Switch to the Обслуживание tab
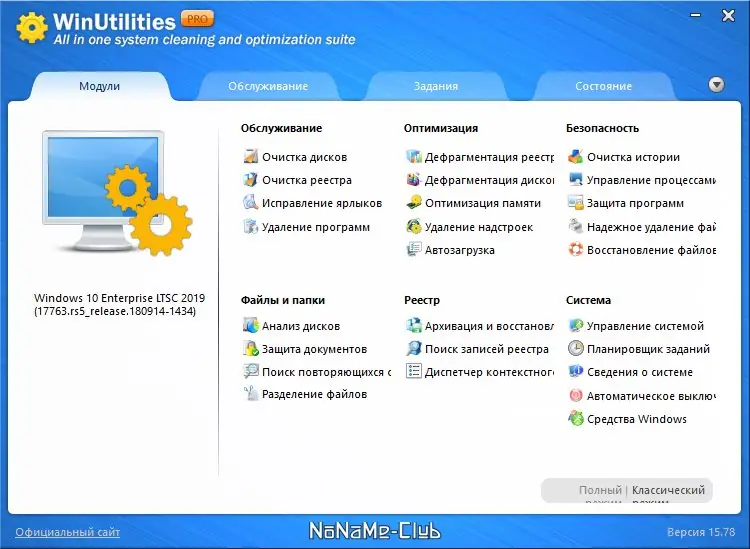 [x=268, y=86]
